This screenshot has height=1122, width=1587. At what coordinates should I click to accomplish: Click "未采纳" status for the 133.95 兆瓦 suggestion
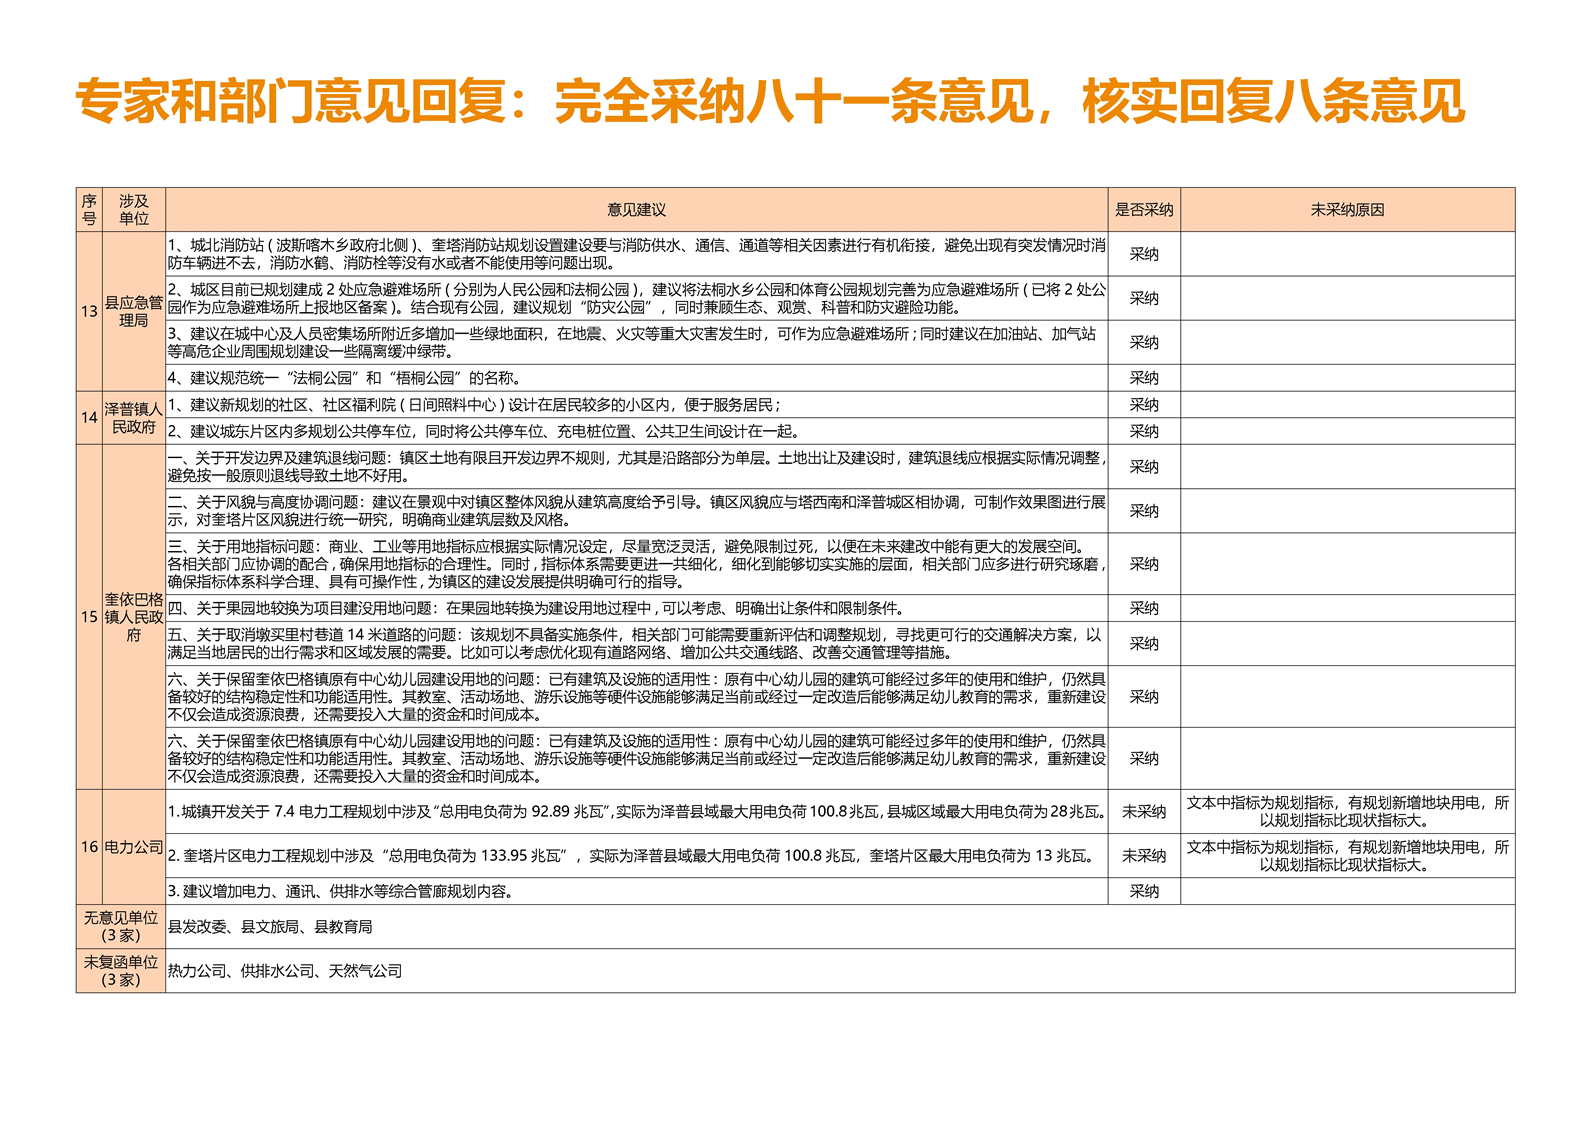pos(1144,856)
